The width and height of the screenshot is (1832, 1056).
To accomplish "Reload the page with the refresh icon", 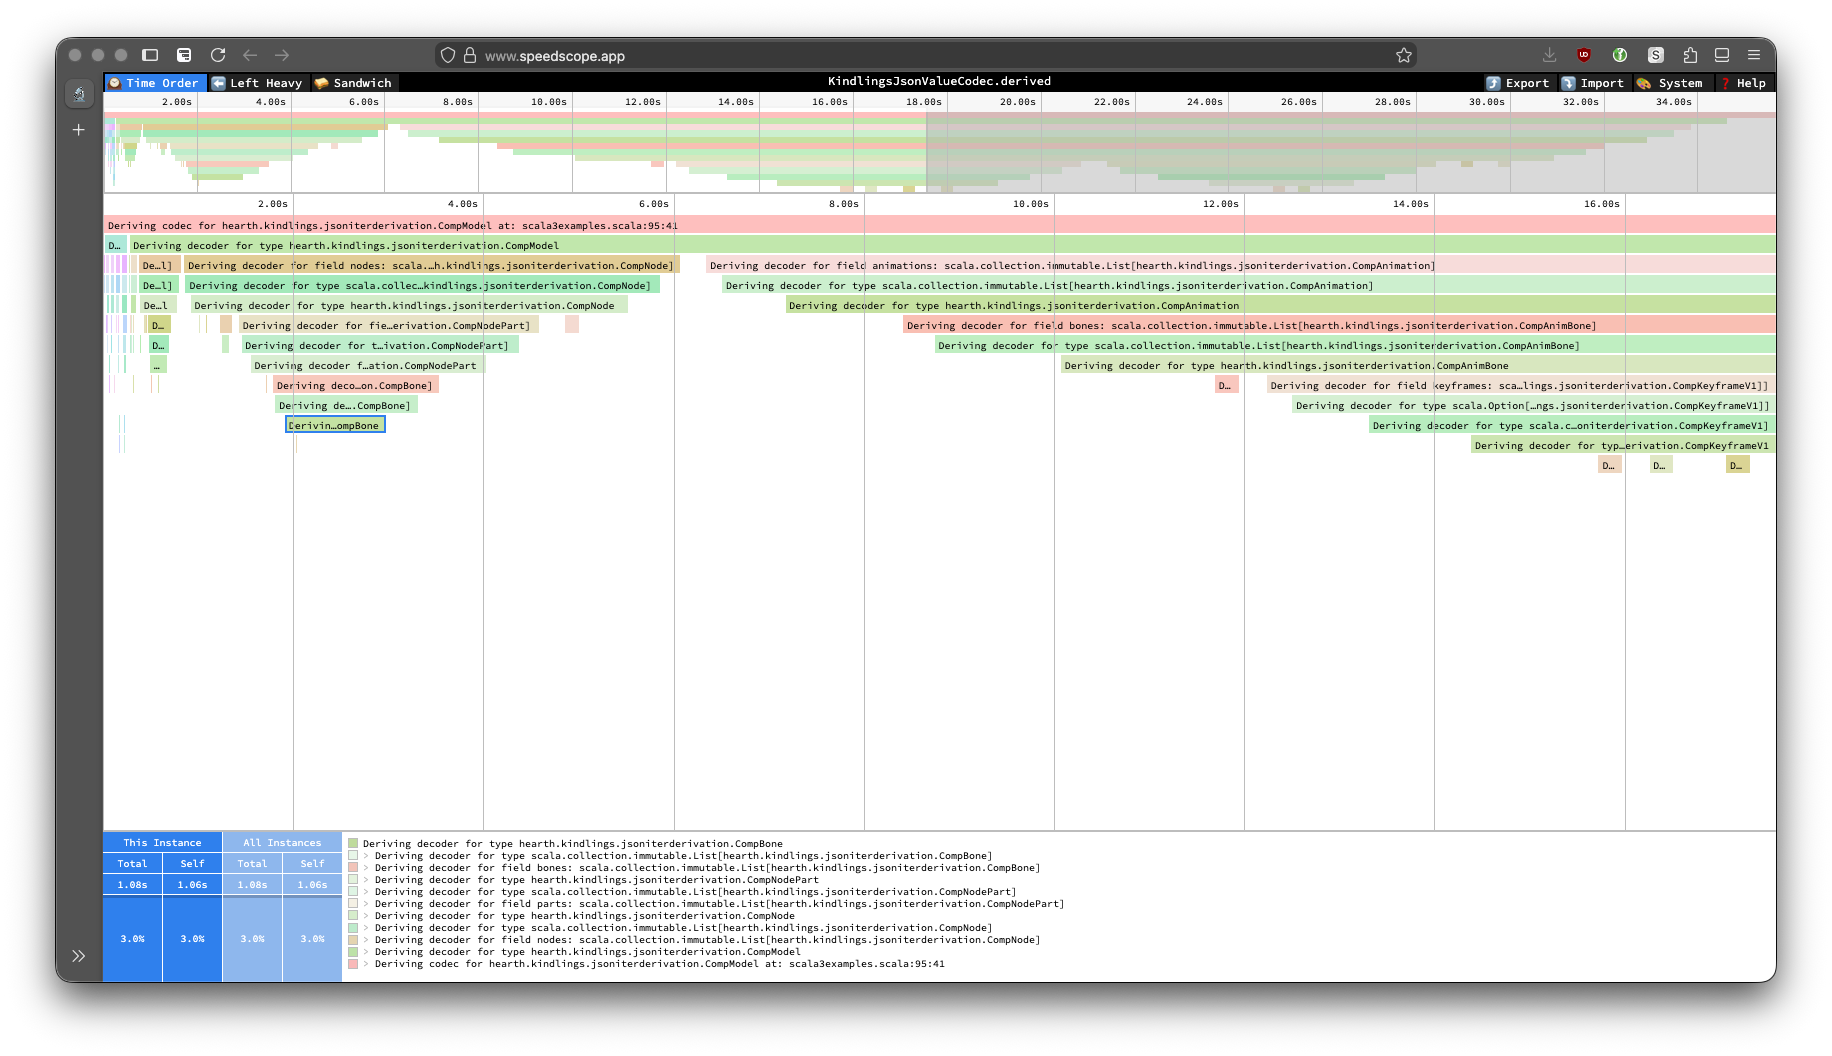I will pos(218,55).
